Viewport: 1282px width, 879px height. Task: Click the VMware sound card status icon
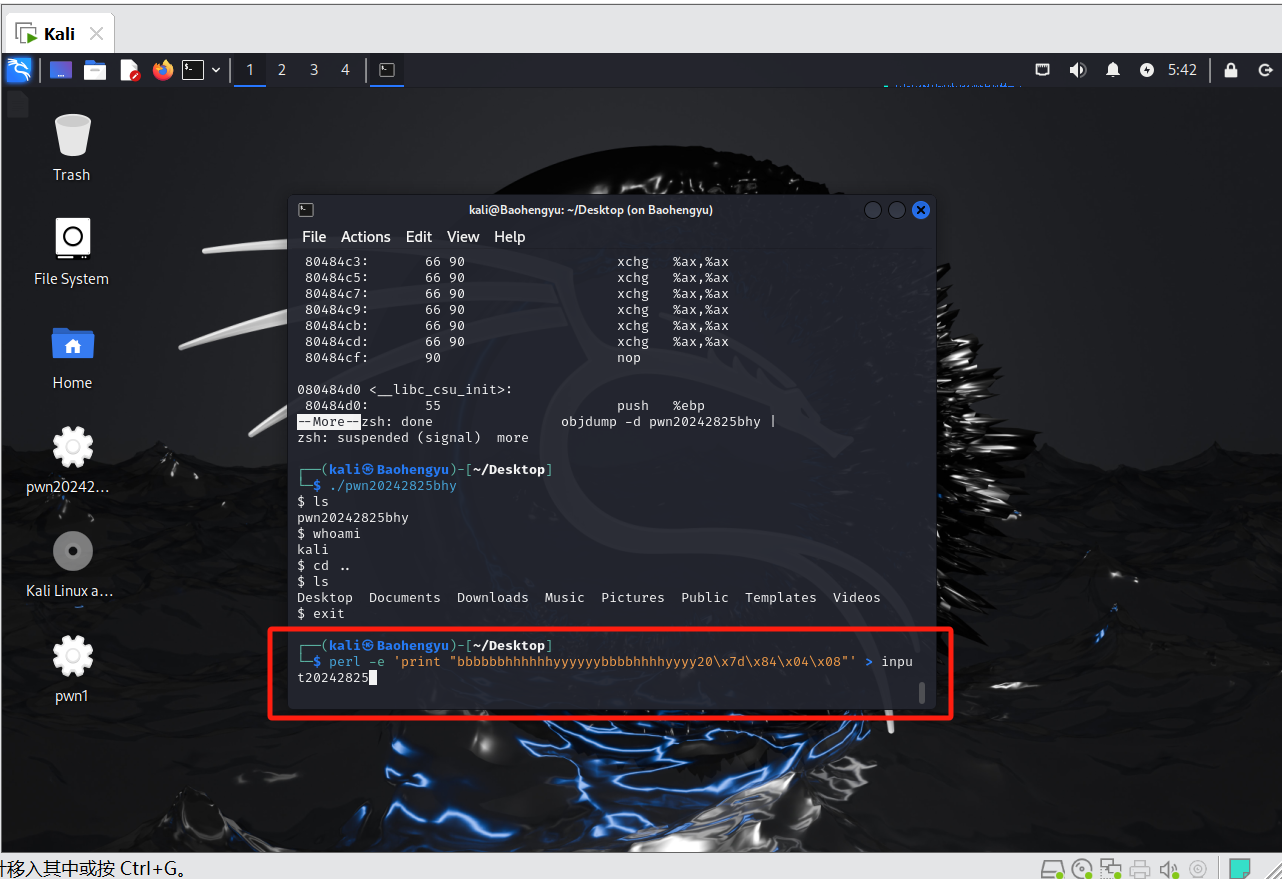click(x=1168, y=868)
